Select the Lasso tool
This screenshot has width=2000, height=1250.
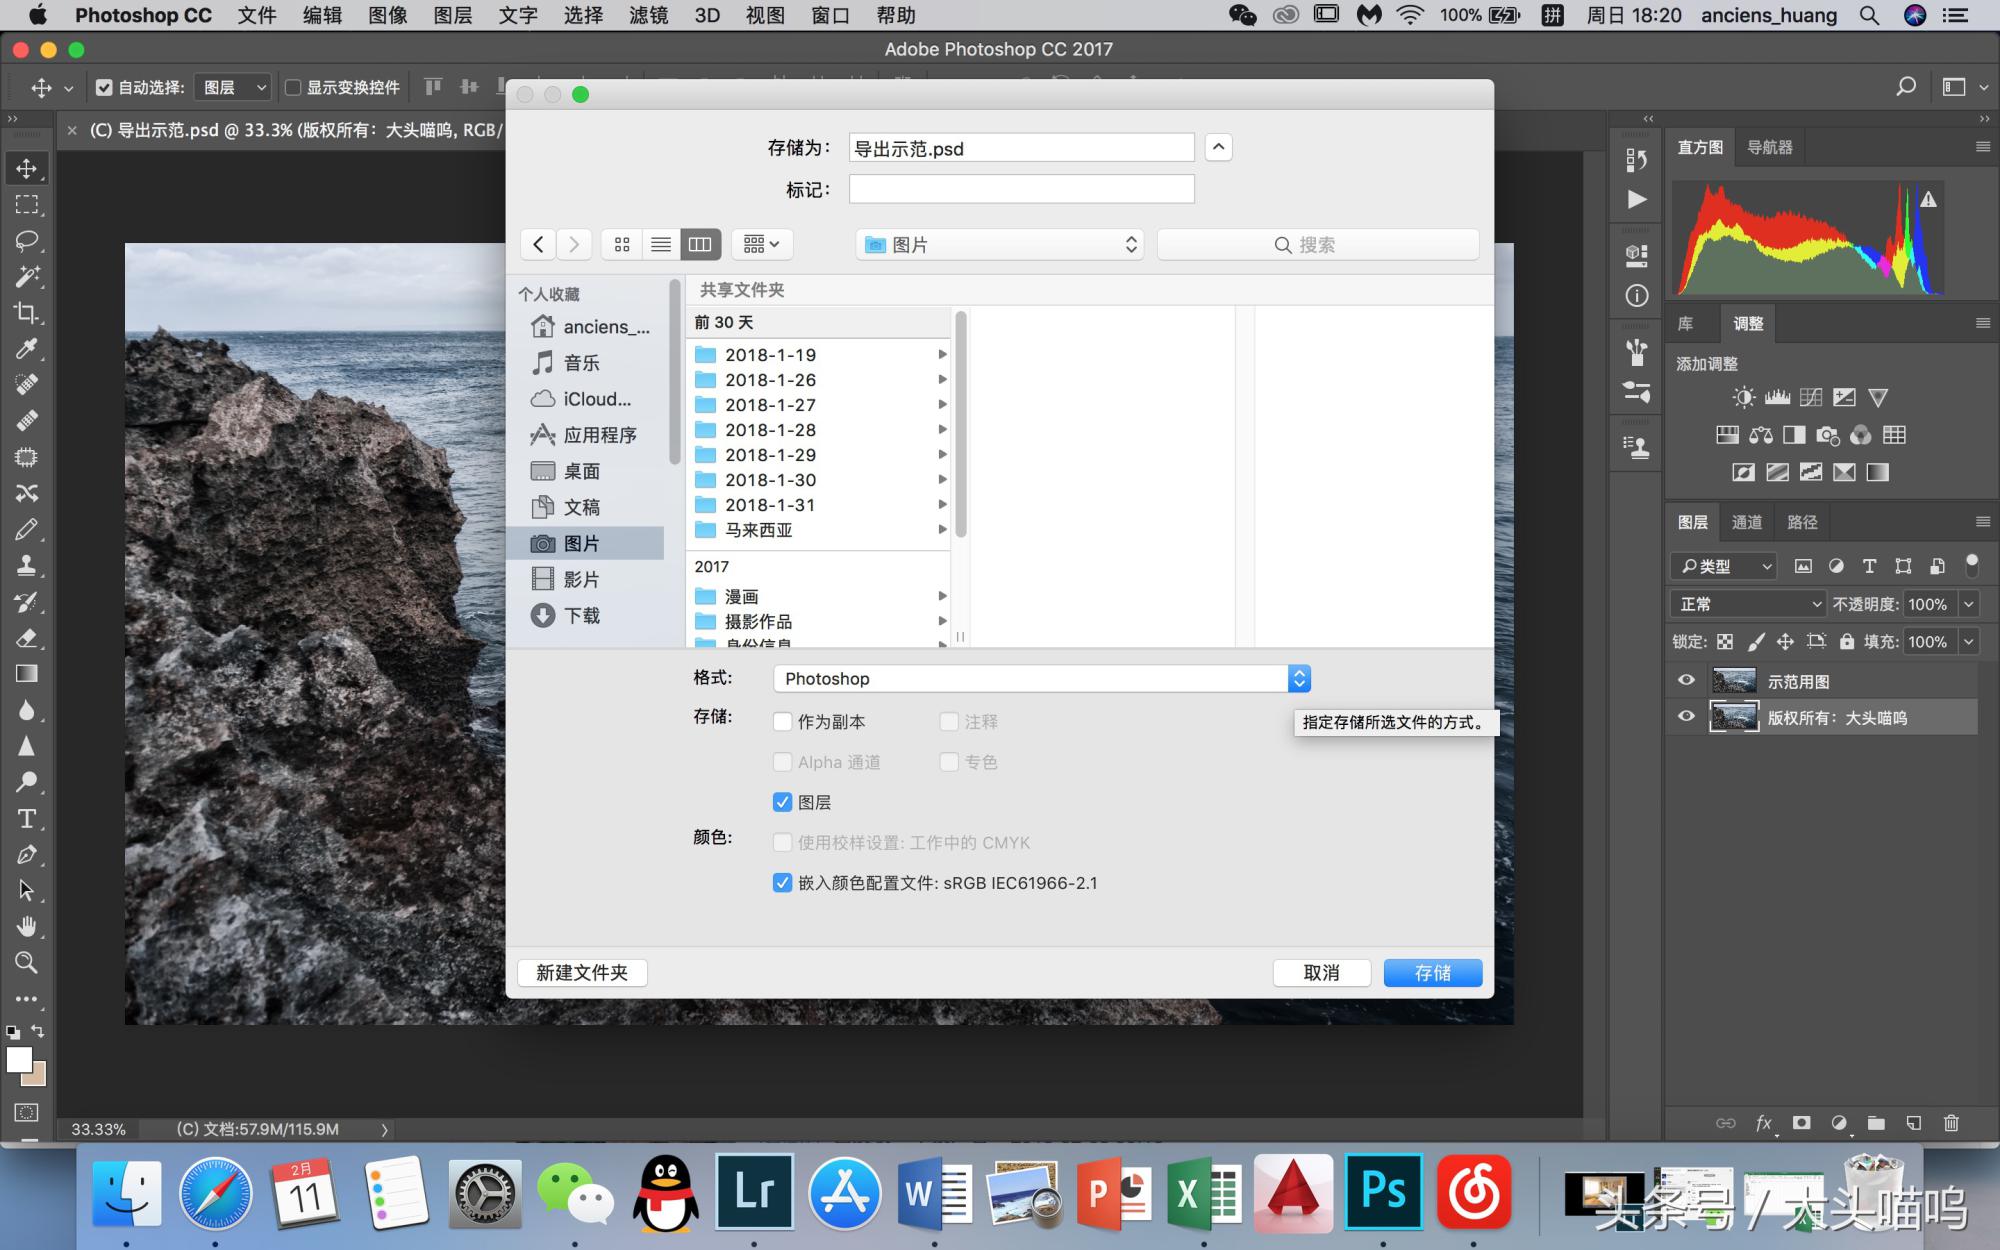(27, 240)
